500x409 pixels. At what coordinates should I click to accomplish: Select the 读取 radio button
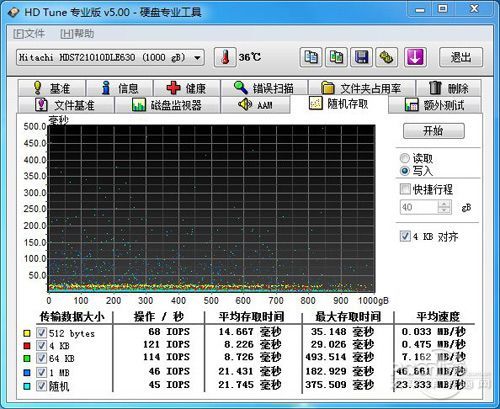coord(405,158)
